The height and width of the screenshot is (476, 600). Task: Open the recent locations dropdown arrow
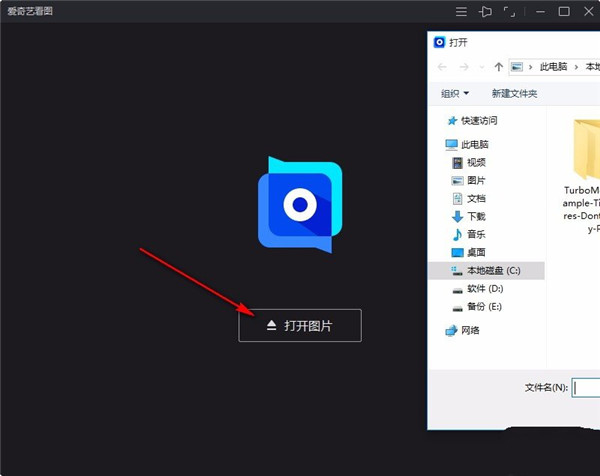point(482,67)
